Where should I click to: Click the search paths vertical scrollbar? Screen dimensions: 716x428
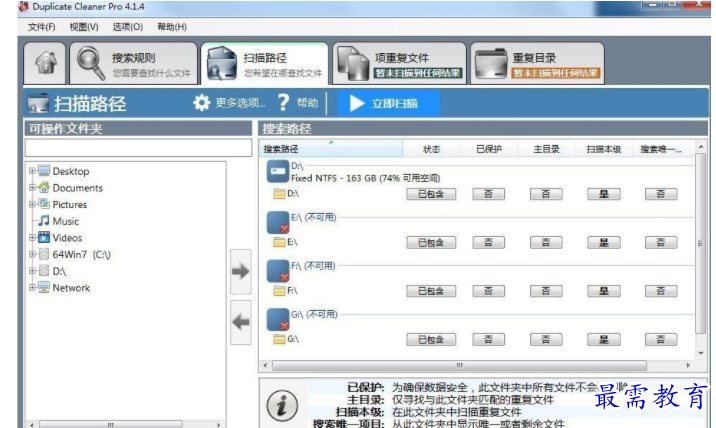pyautogui.click(x=700, y=243)
